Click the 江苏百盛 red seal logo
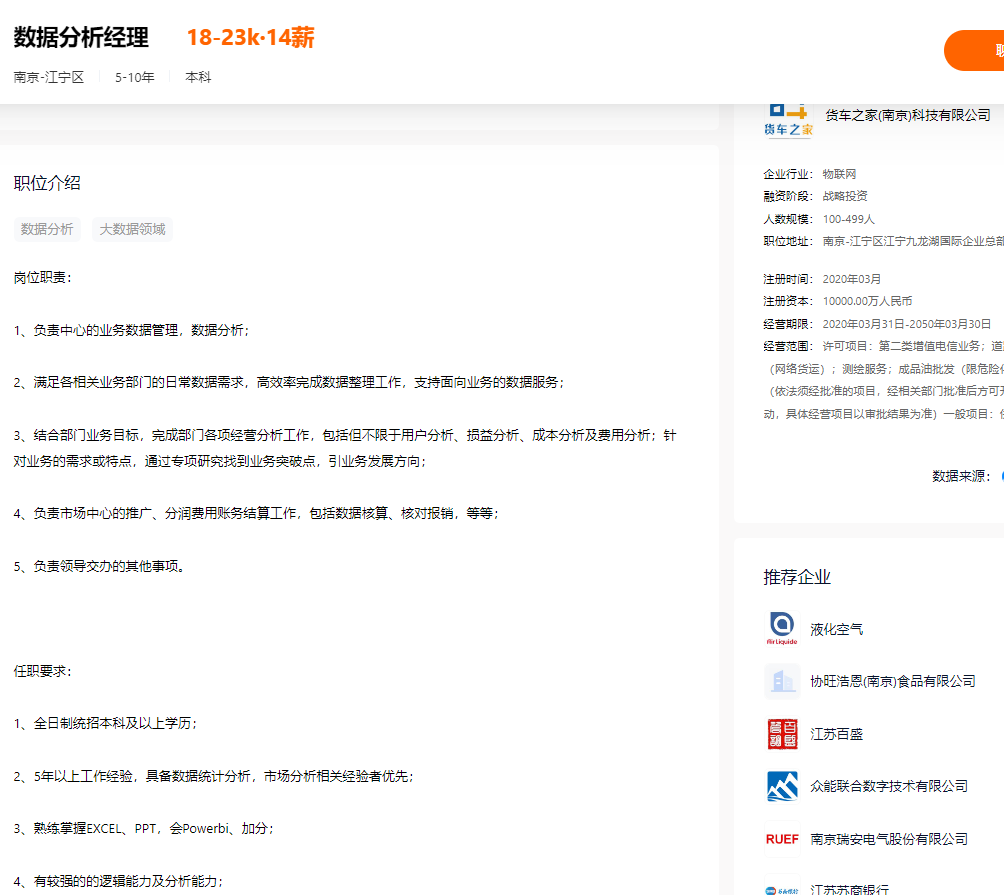 [782, 734]
